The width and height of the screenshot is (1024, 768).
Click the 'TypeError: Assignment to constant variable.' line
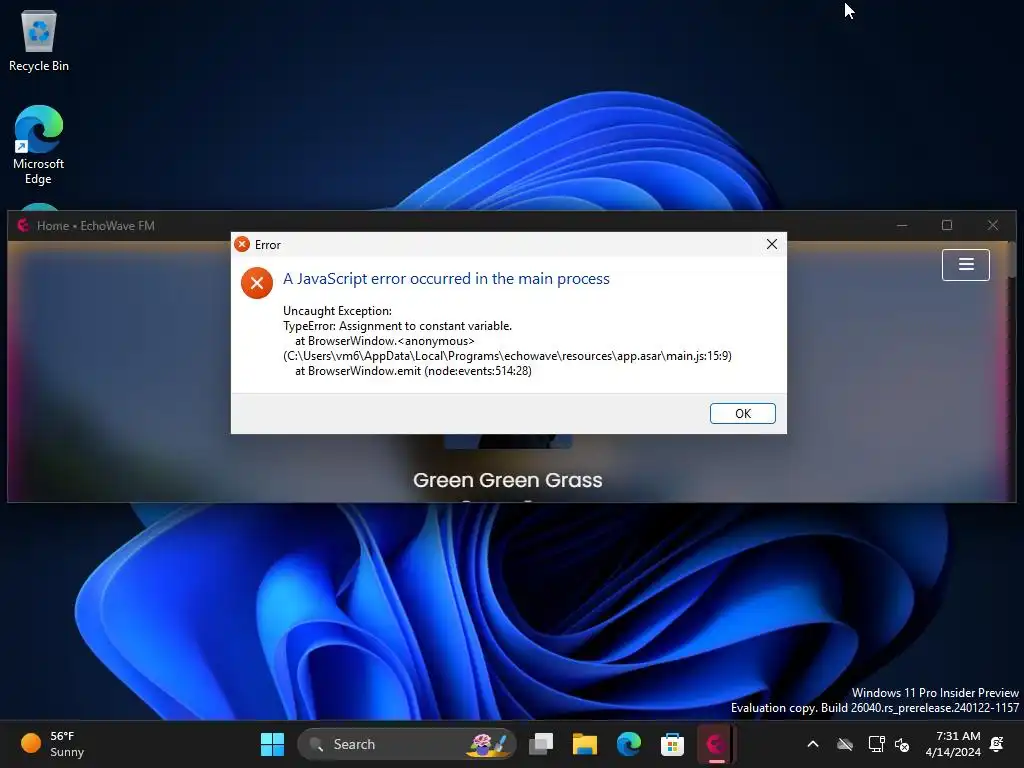[397, 326]
